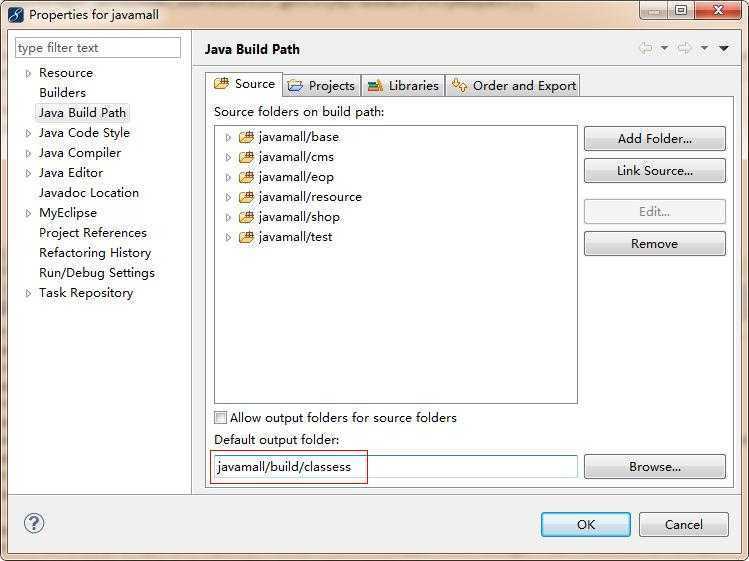Viewport: 749px width, 561px height.
Task: Switch to the Libraries tab
Action: tap(403, 86)
